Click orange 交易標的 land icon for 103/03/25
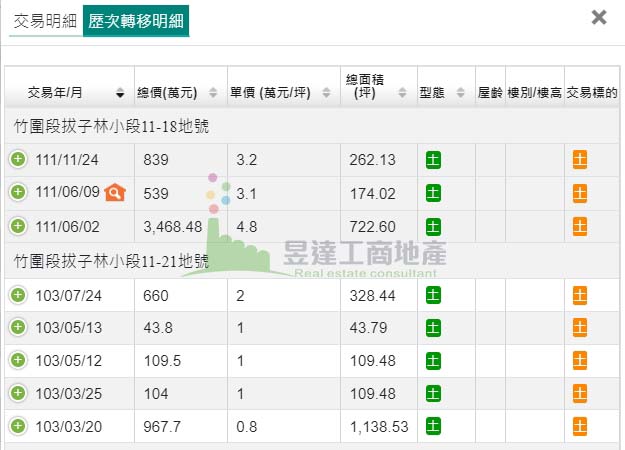The image size is (625, 450). [580, 393]
